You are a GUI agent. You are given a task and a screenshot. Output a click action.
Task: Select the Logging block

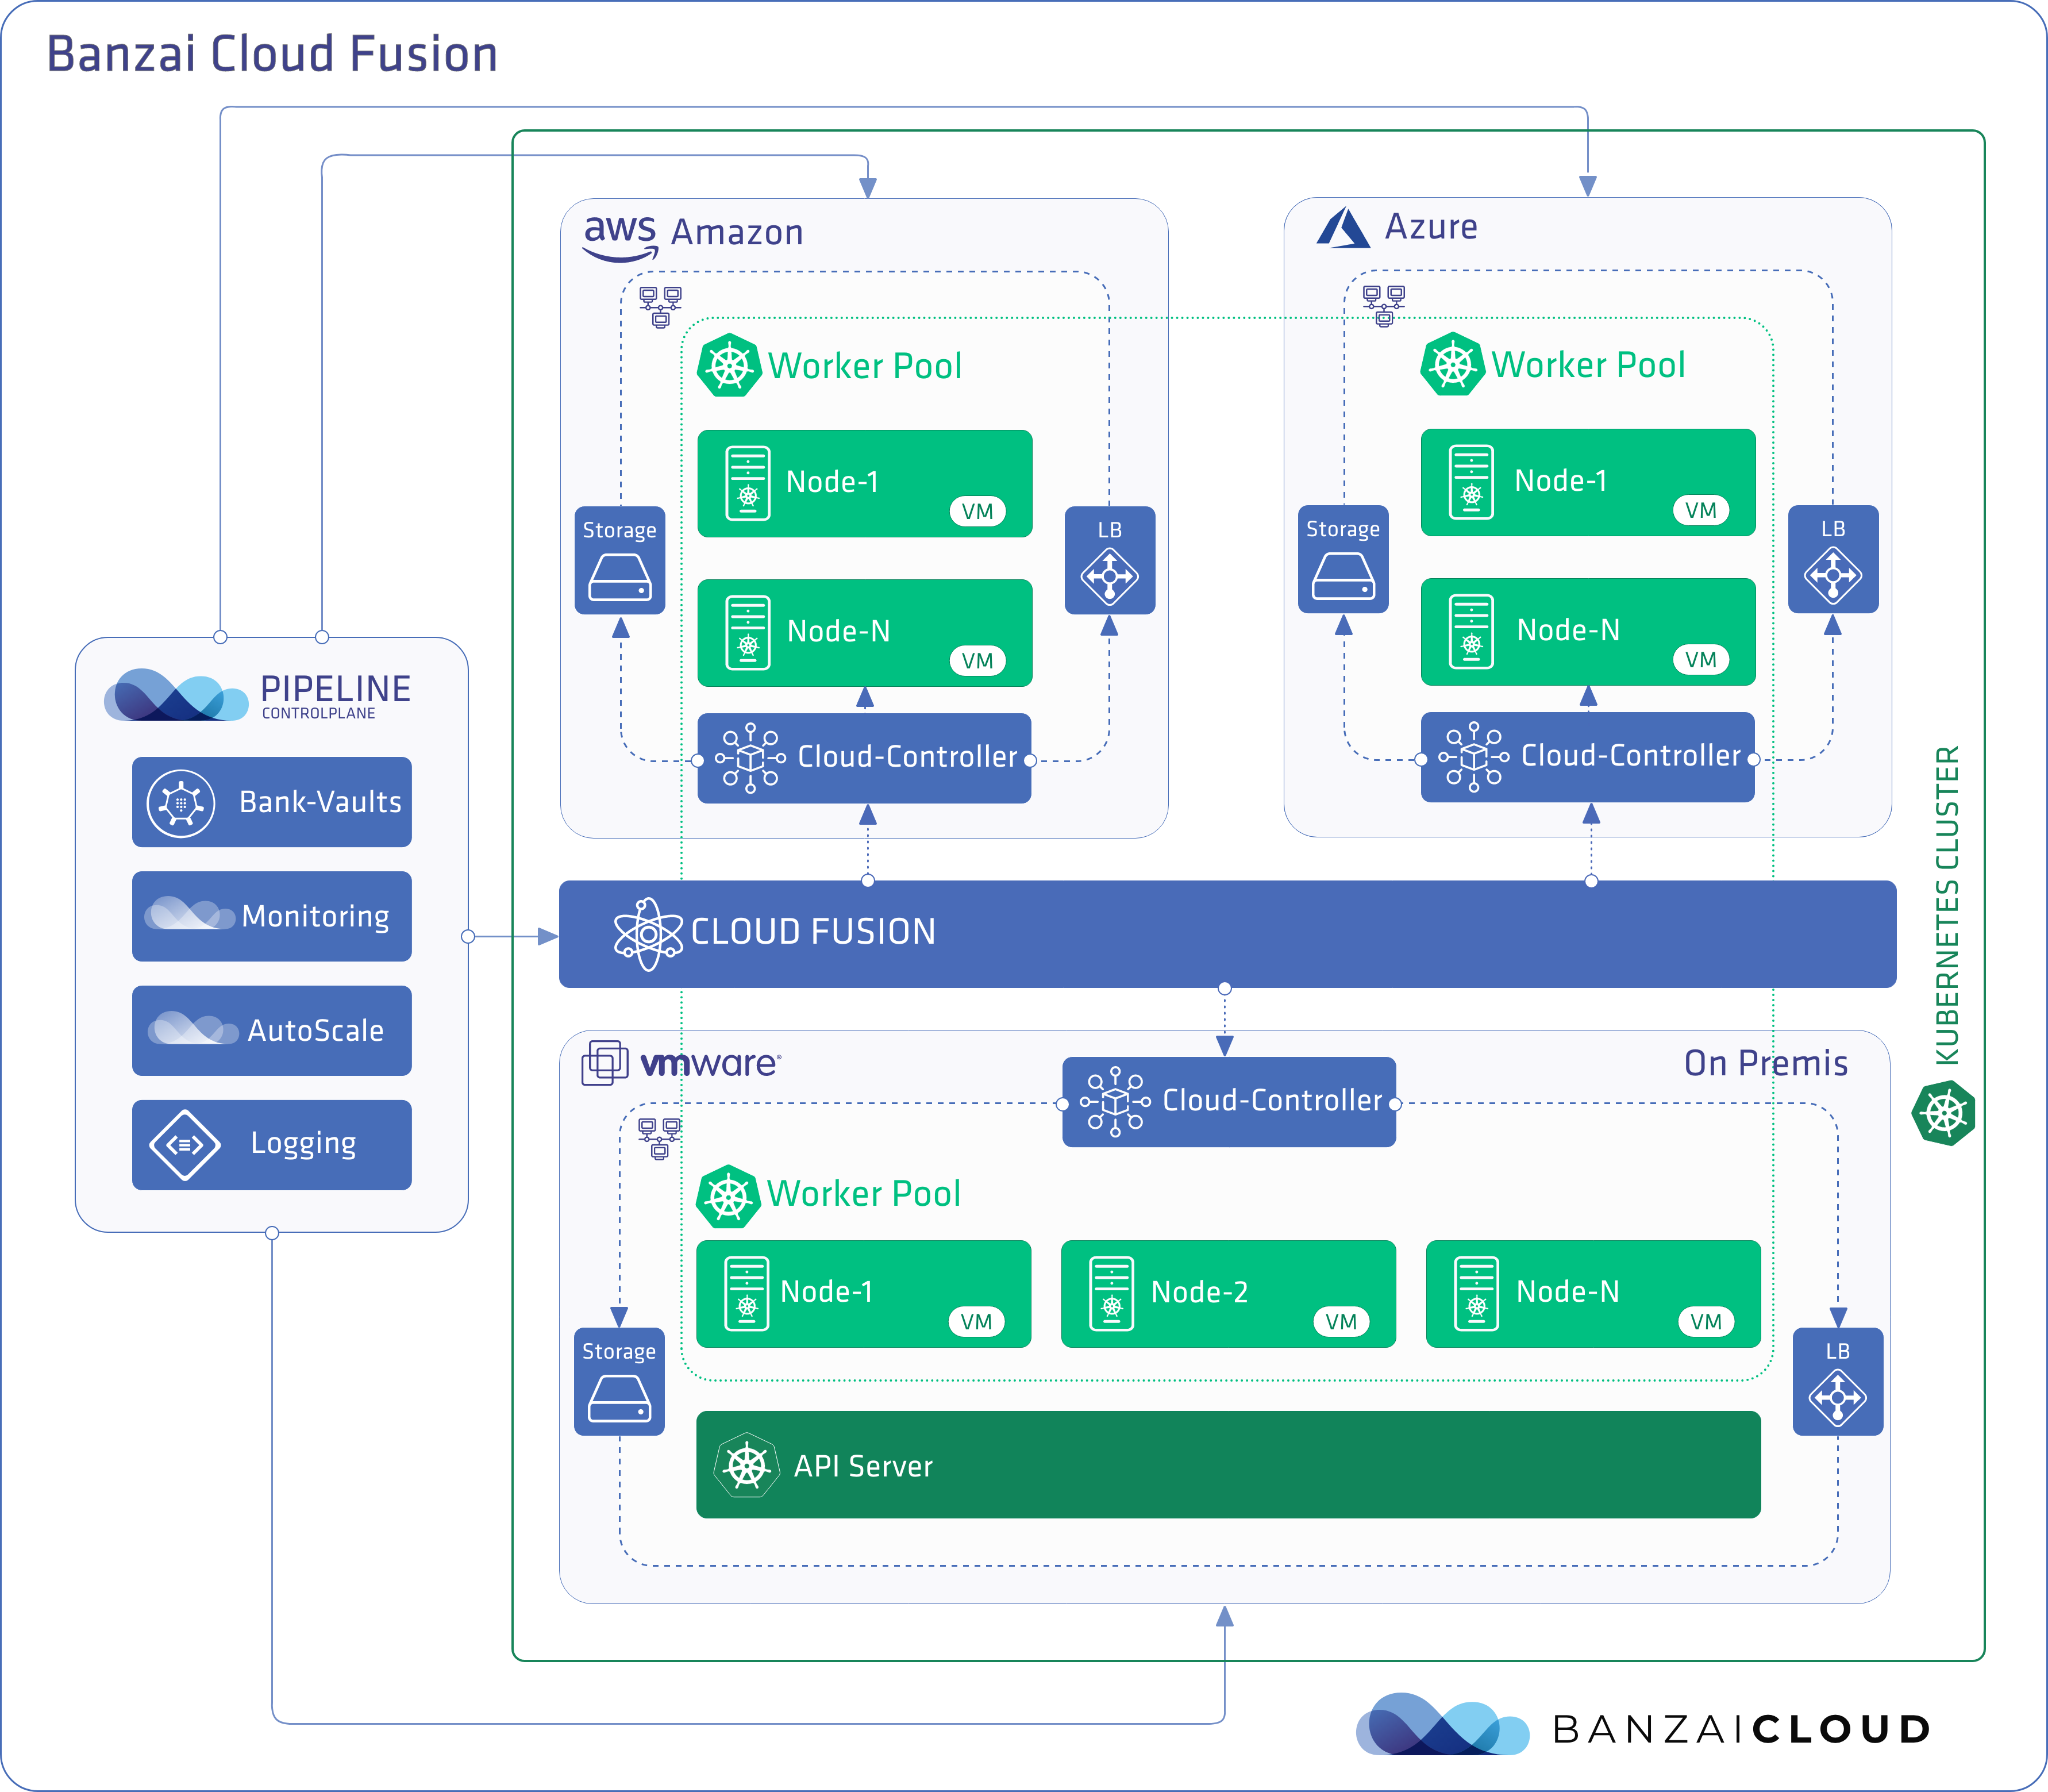272,1145
